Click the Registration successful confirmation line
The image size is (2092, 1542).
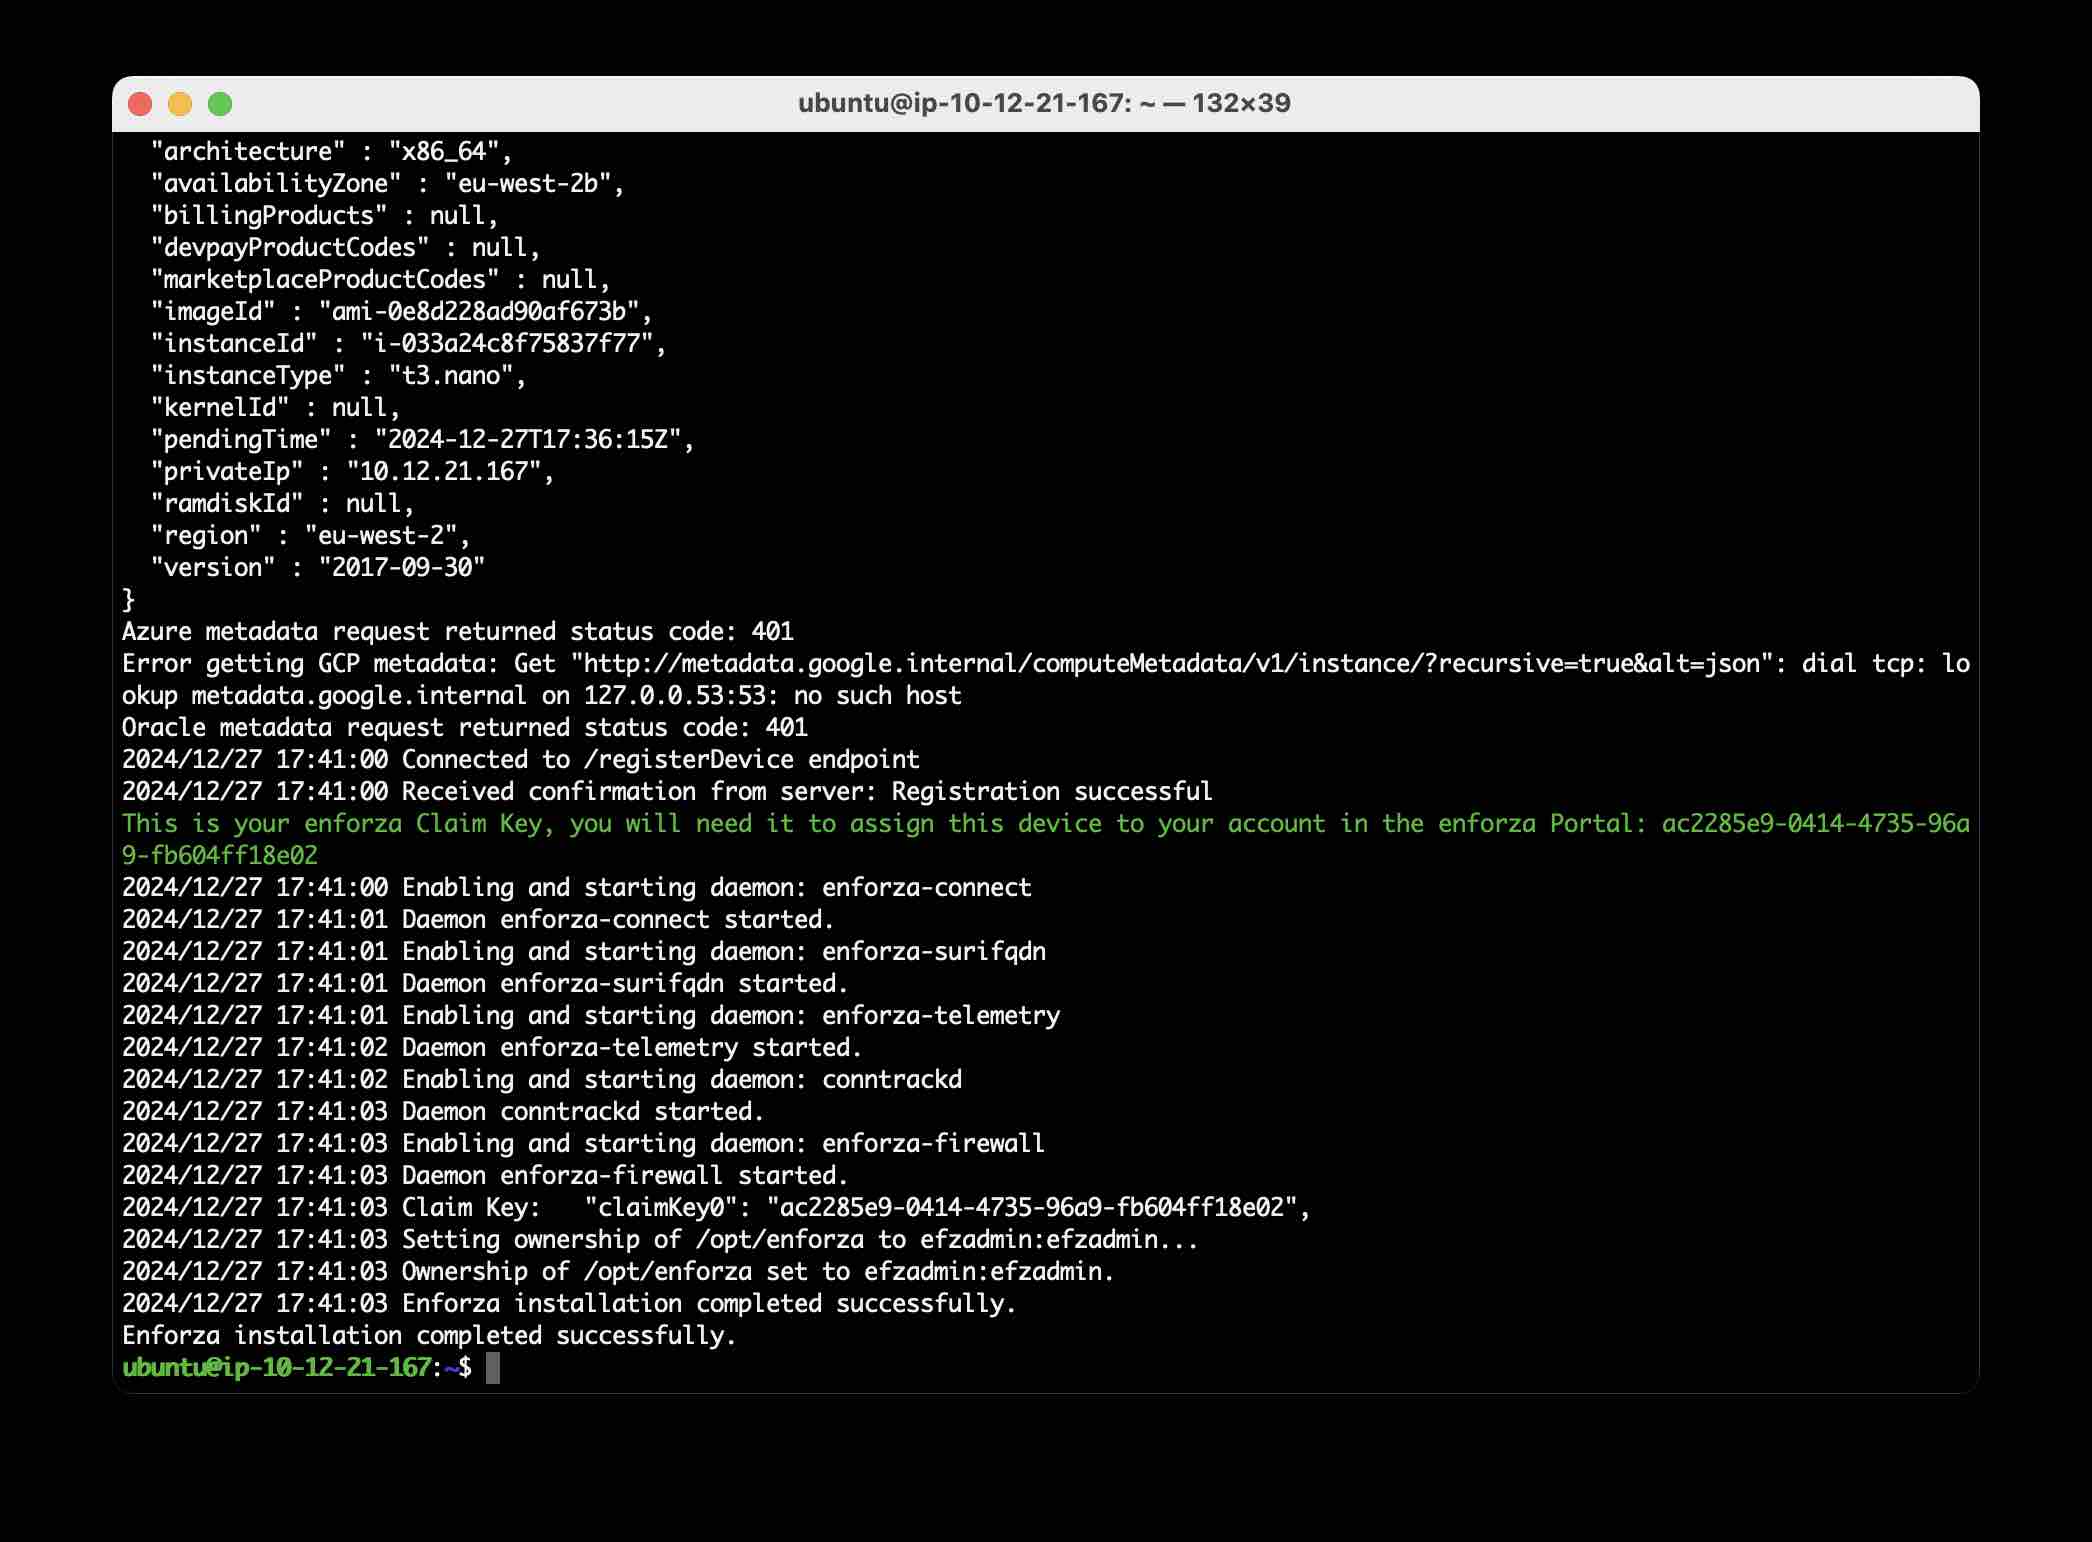coord(667,791)
